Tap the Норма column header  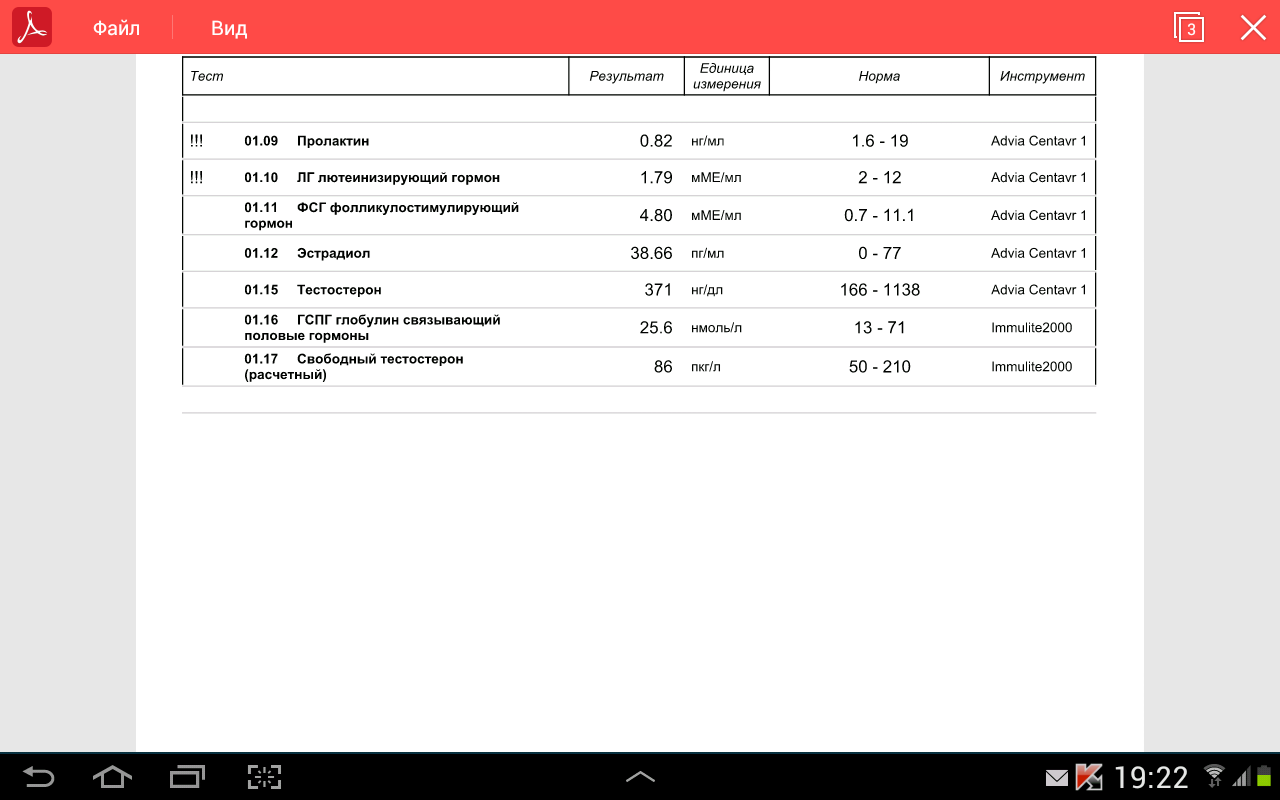pyautogui.click(x=879, y=76)
